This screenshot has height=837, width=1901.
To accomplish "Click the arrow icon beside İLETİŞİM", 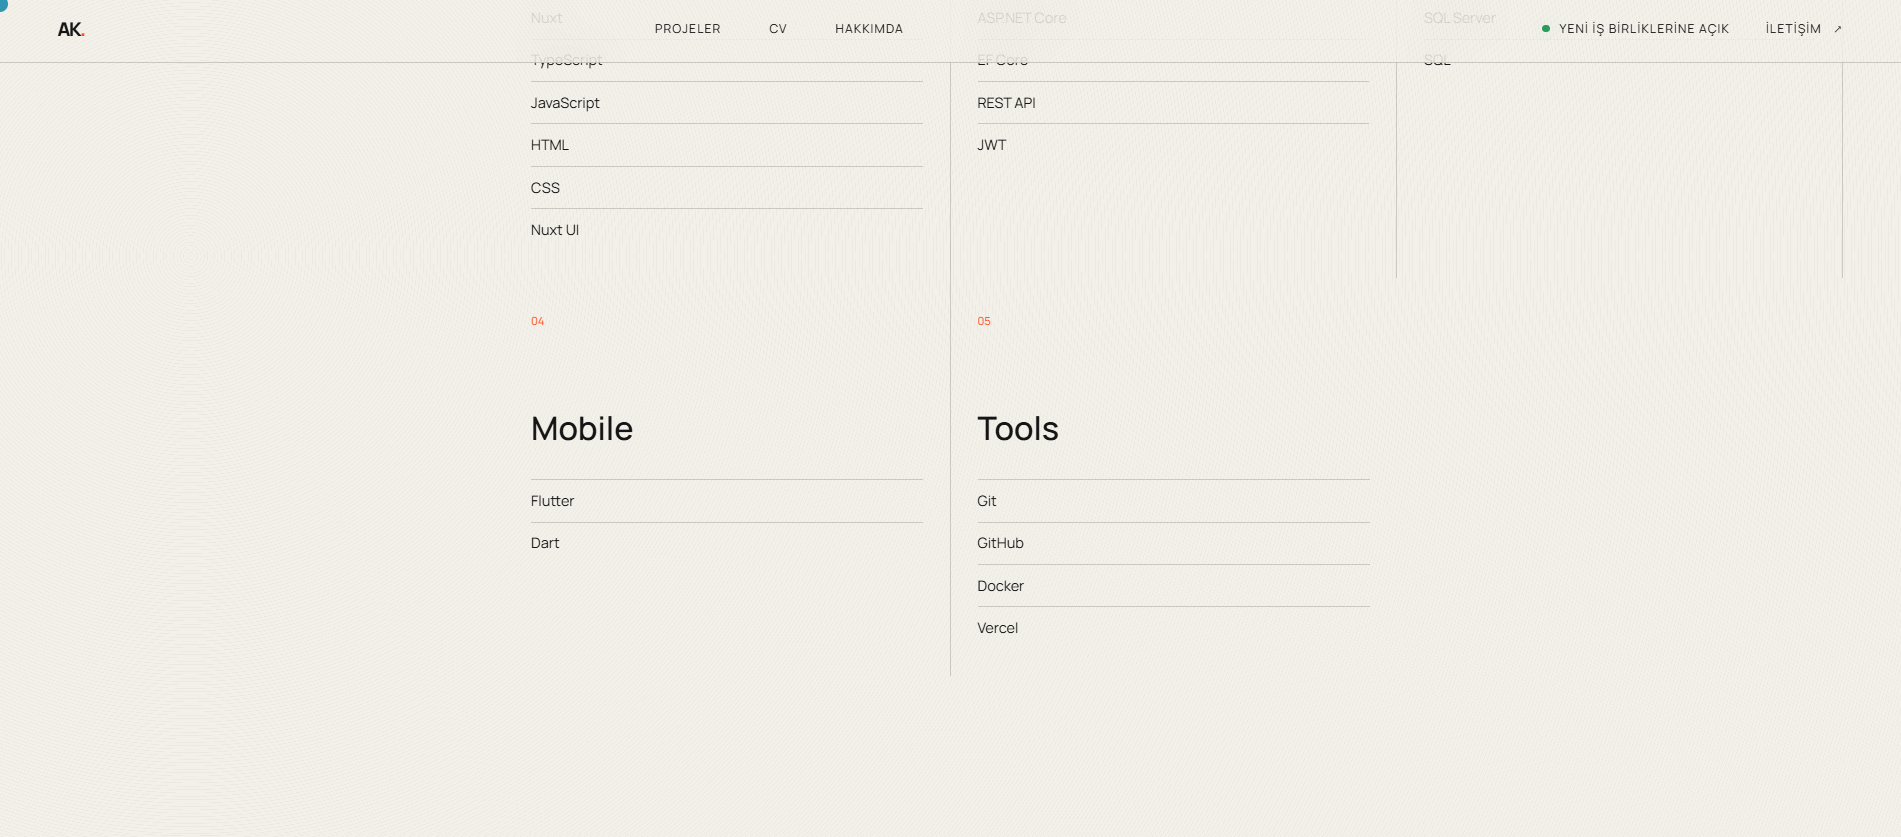I will [1838, 29].
